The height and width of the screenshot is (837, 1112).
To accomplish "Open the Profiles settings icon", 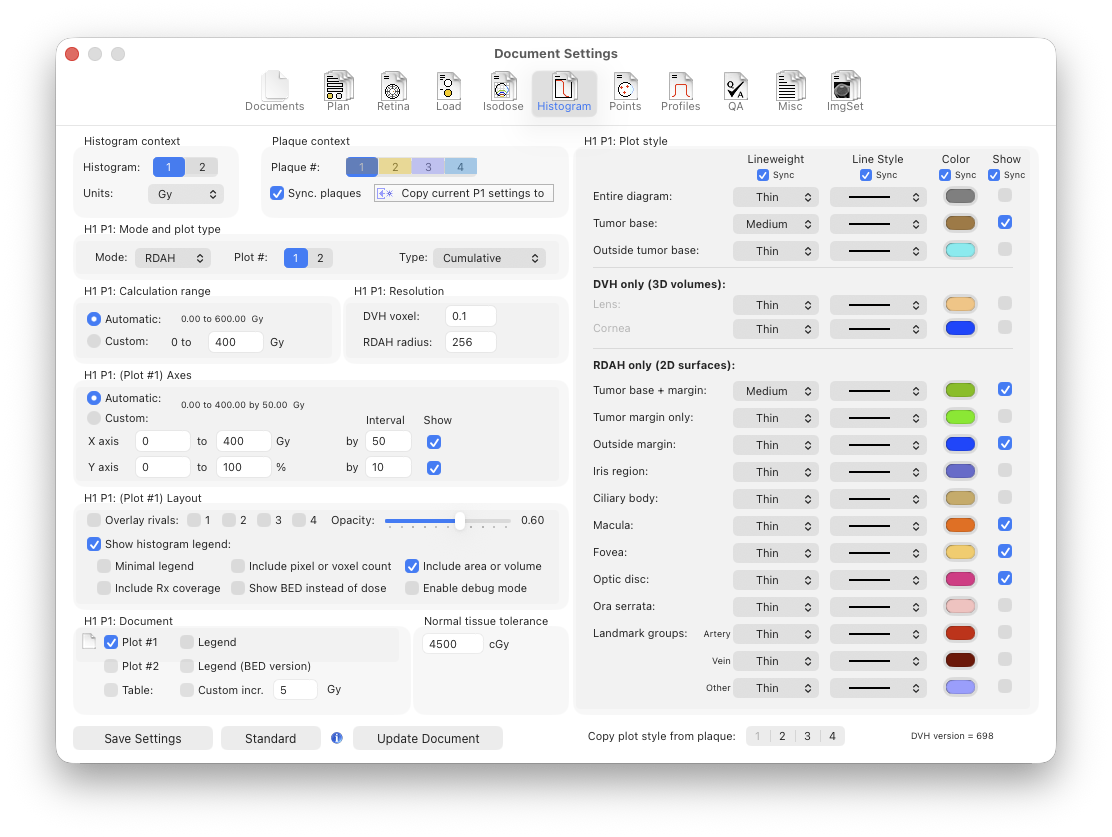I will coord(680,91).
